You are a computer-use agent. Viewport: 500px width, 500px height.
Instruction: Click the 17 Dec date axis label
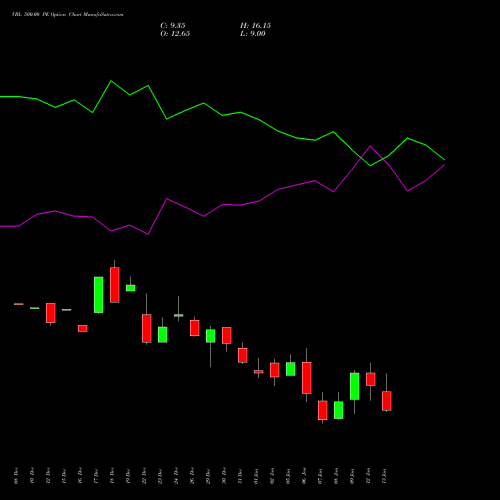[x=96, y=476]
